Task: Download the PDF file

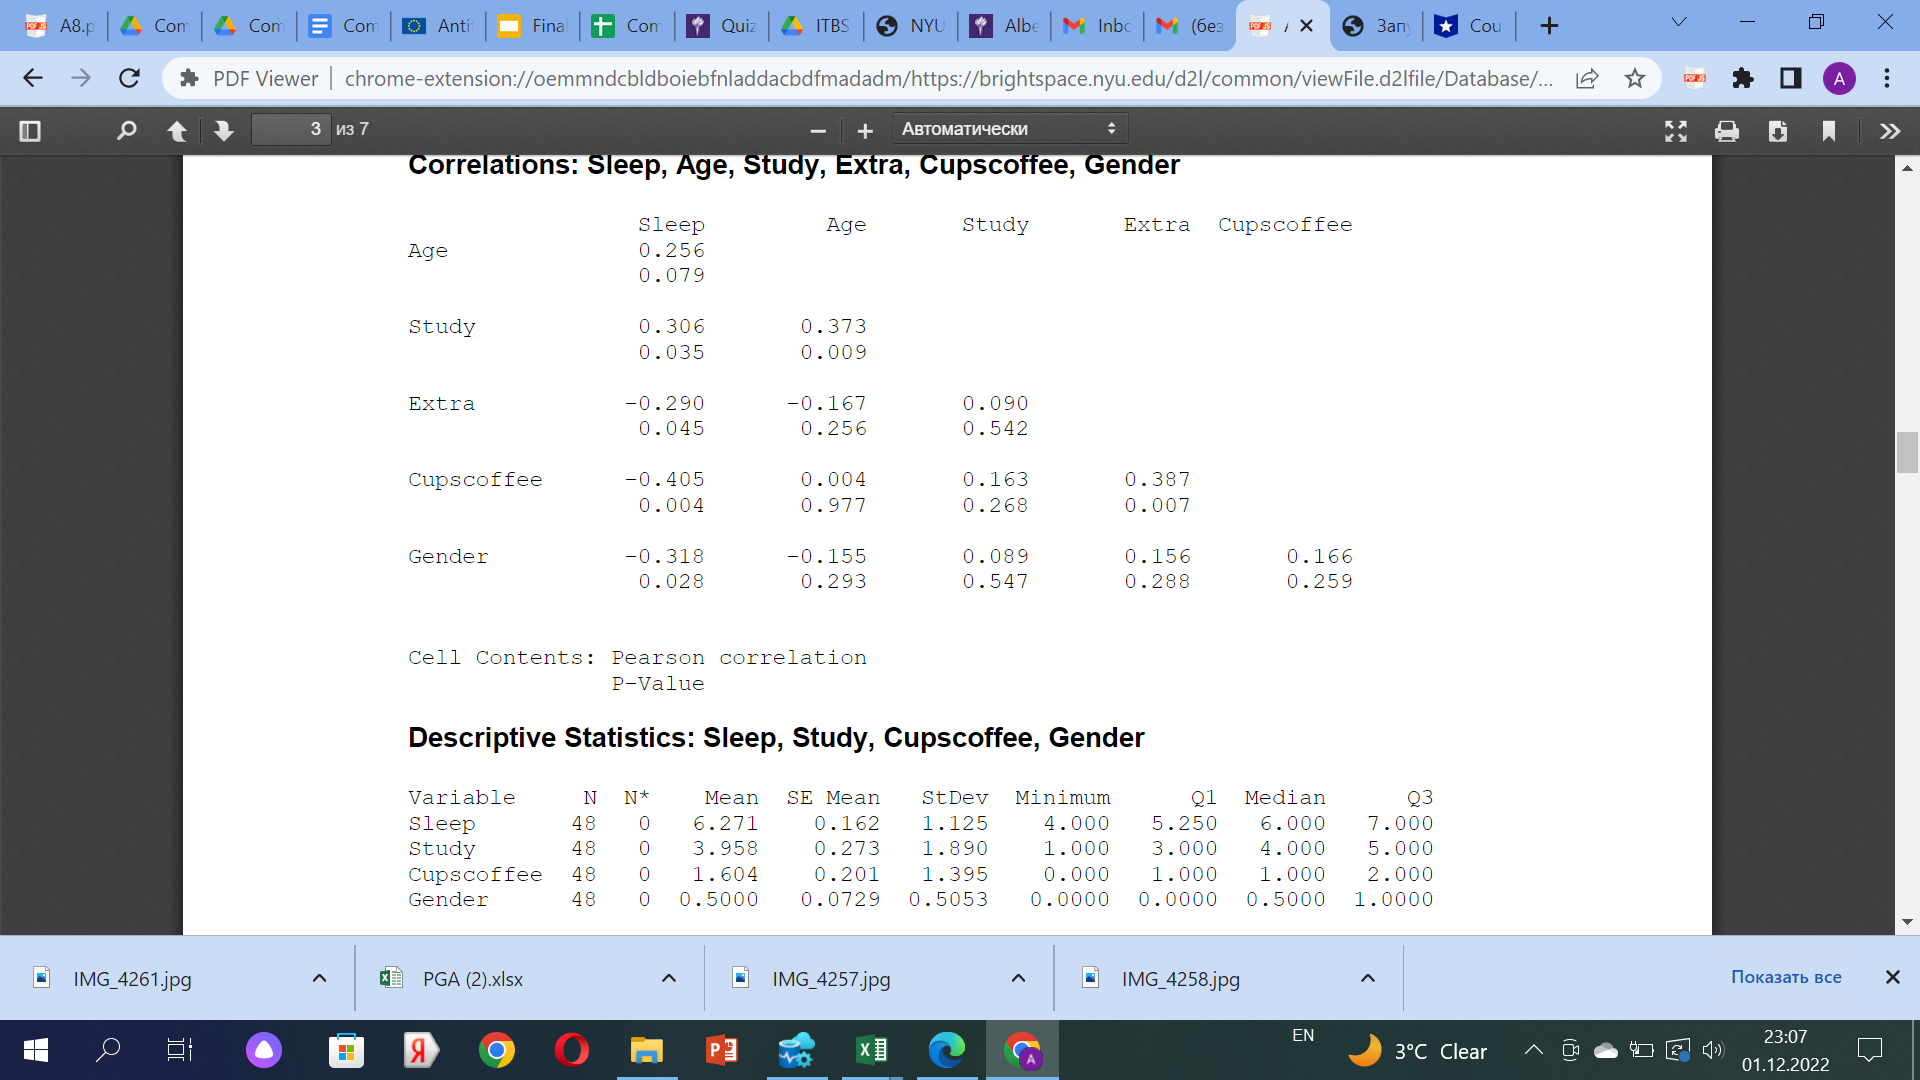Action: point(1779,130)
